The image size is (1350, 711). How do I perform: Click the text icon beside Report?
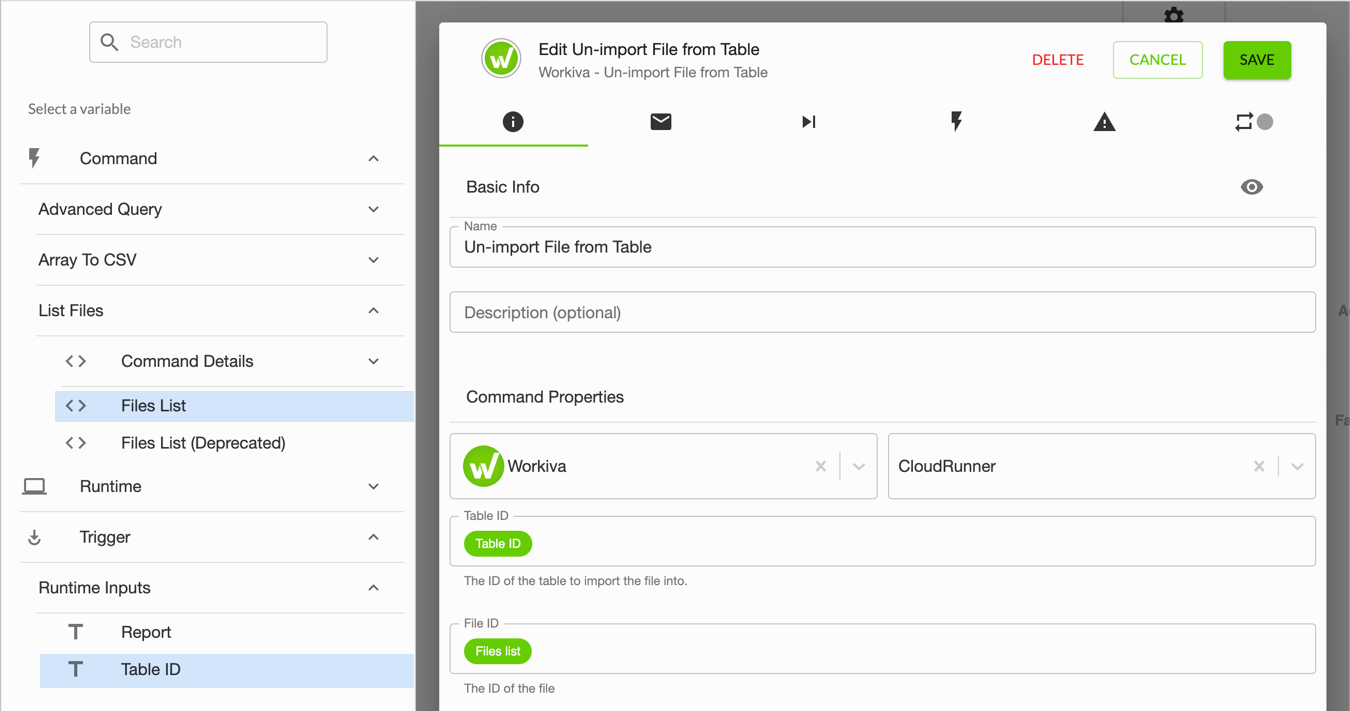76,632
